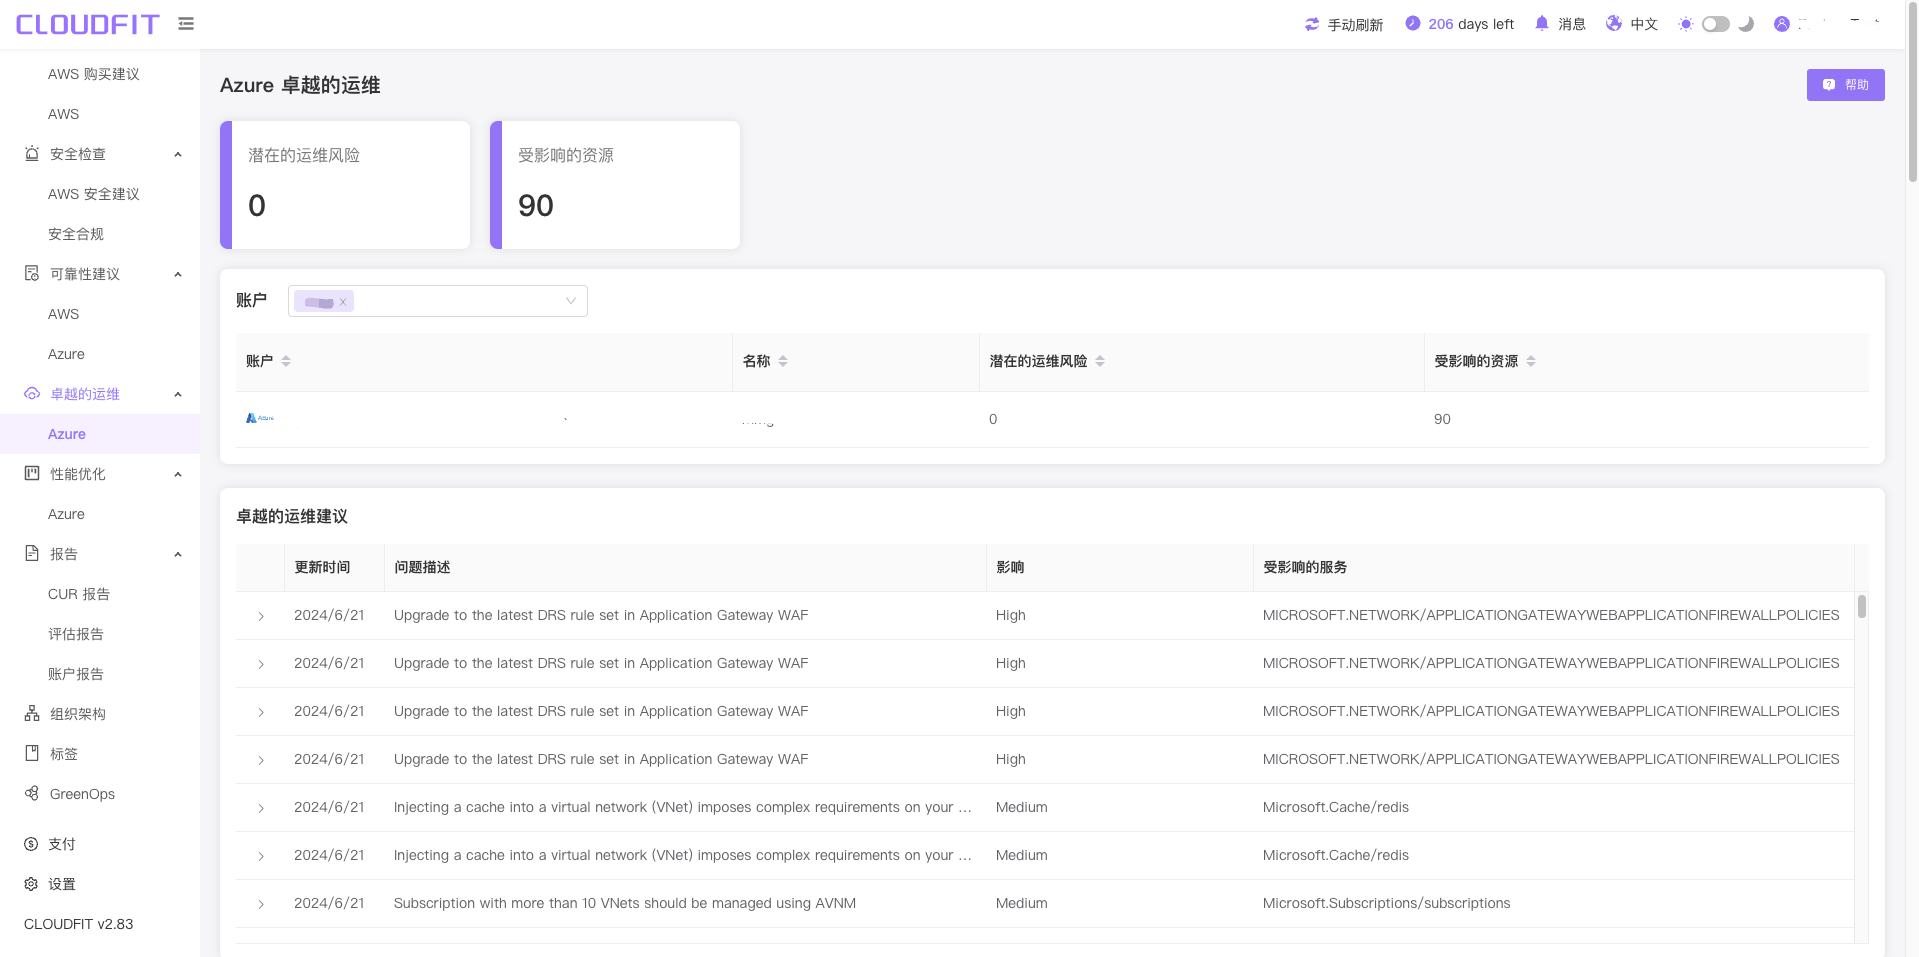Sort by 潜在的运维风险 column
1919x957 pixels.
(1100, 361)
